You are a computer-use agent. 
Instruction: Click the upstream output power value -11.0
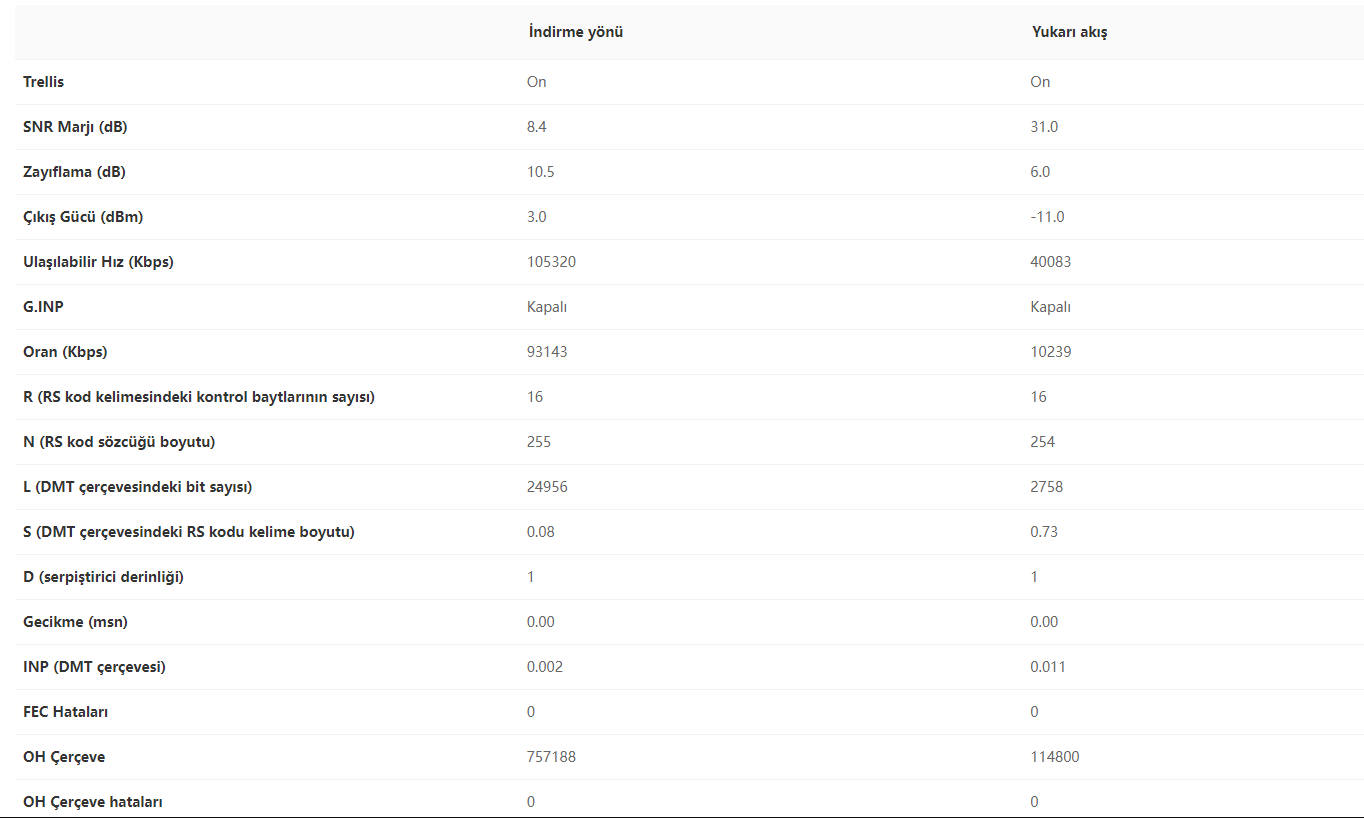(x=1047, y=217)
